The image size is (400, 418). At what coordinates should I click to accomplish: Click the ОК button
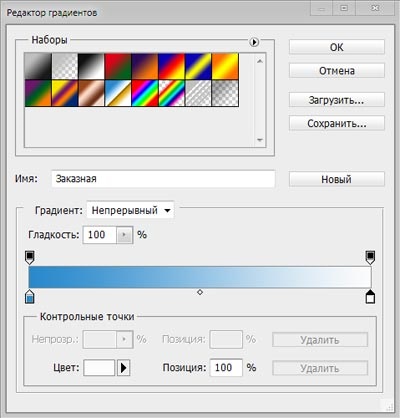point(337,47)
